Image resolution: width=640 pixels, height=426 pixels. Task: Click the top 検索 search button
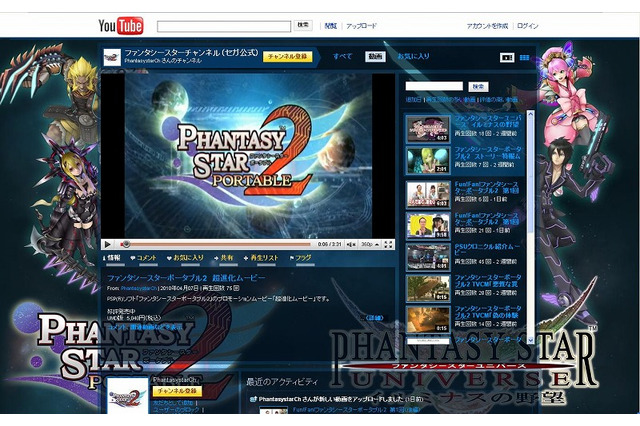tap(303, 25)
